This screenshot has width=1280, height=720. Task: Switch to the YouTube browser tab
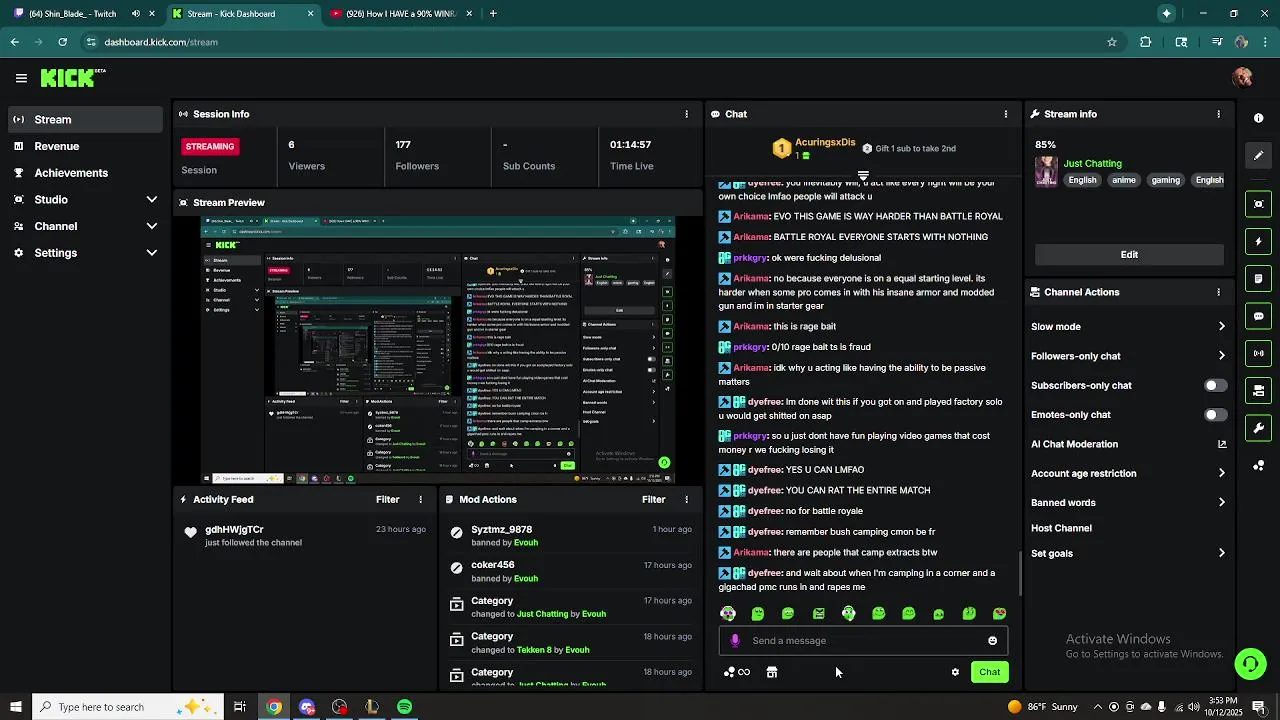[x=400, y=14]
